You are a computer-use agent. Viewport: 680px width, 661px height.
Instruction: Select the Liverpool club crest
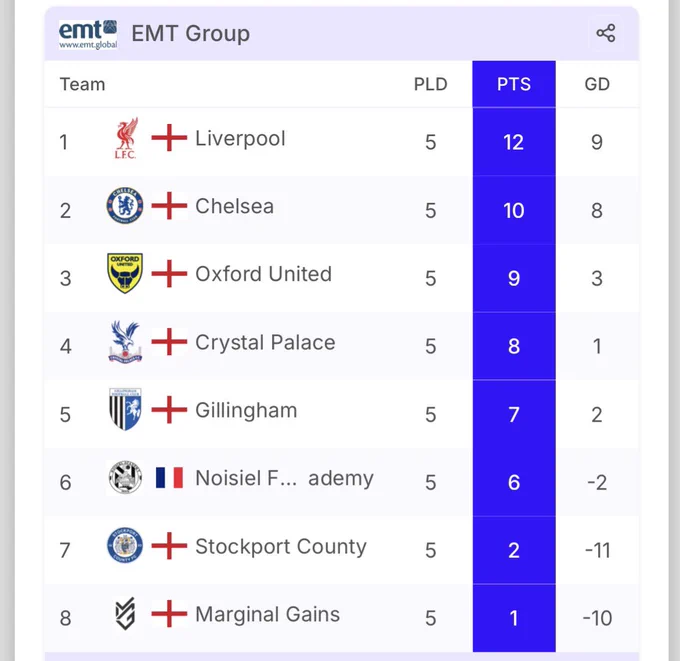(x=125, y=138)
